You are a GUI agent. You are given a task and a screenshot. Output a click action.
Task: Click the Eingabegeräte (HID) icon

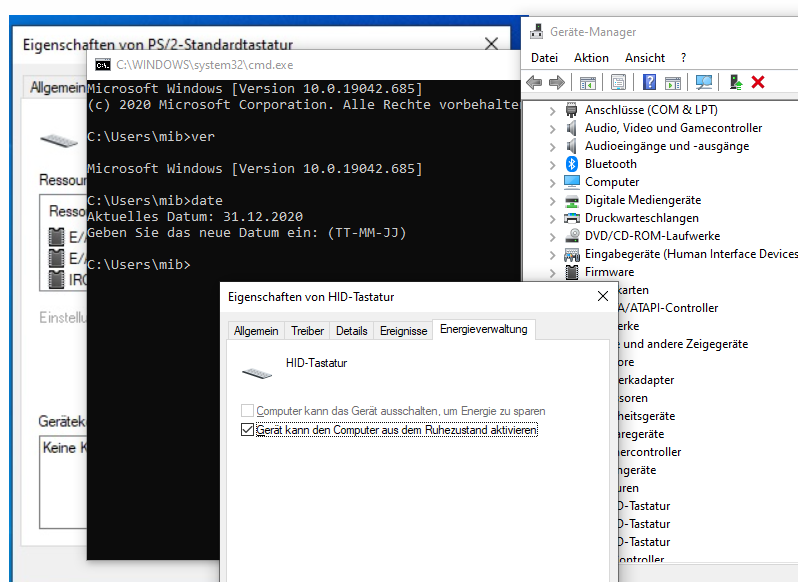(x=572, y=254)
